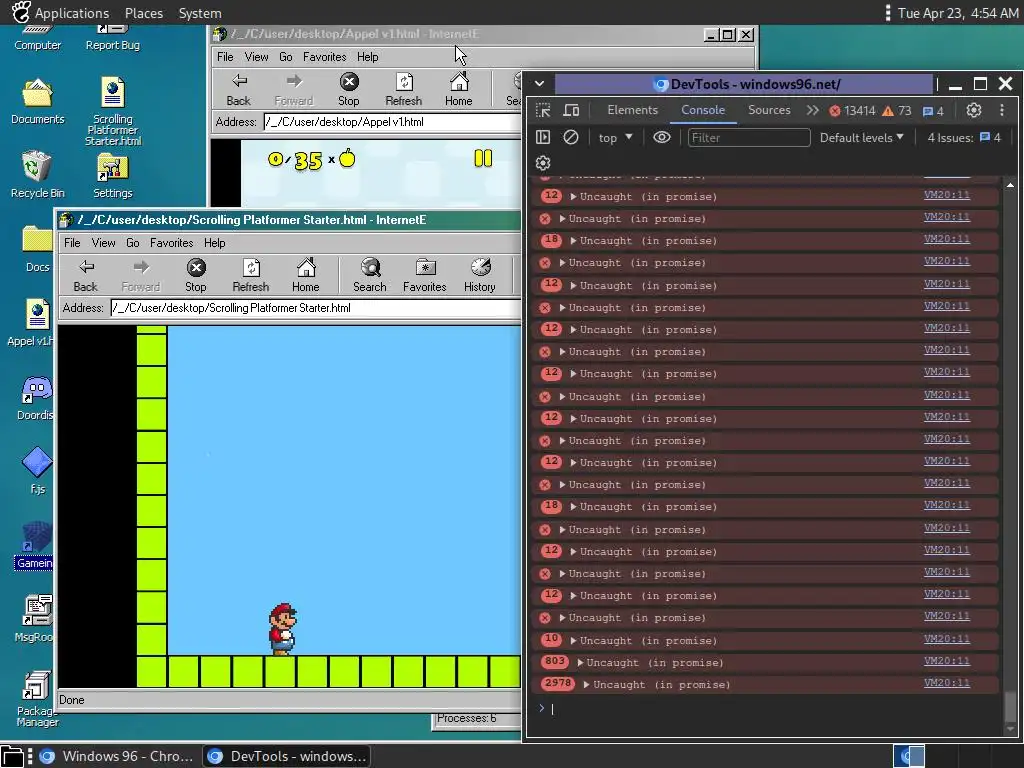This screenshot has height=768, width=1024.
Task: Click Appel v1 address bar field
Action: click(392, 121)
